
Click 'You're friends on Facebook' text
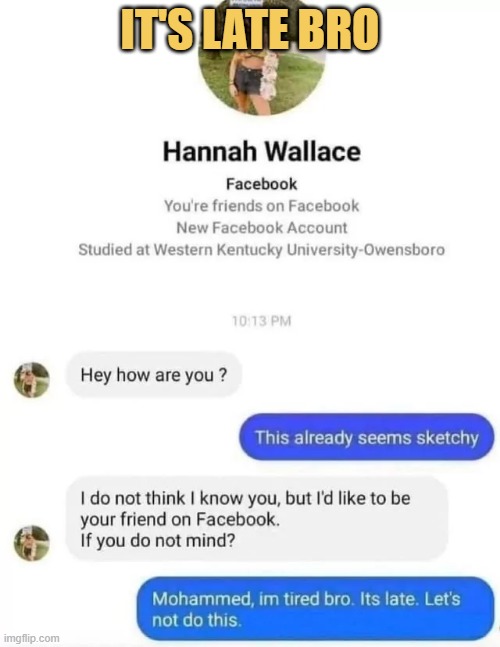tap(262, 205)
